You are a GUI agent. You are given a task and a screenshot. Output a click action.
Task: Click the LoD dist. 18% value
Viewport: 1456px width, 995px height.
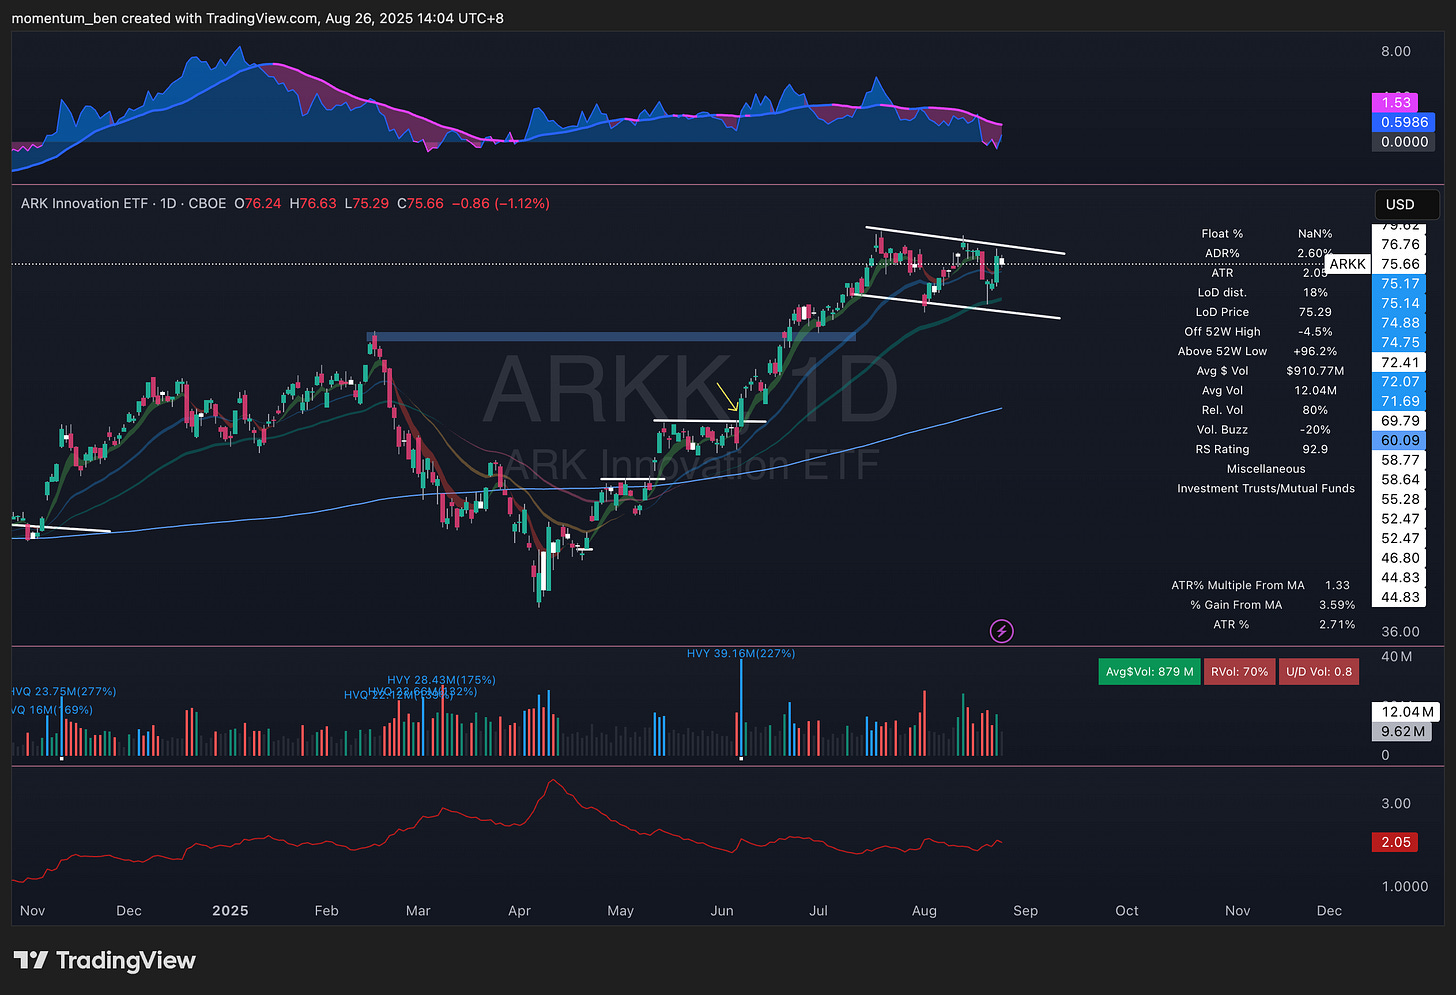click(x=1315, y=293)
